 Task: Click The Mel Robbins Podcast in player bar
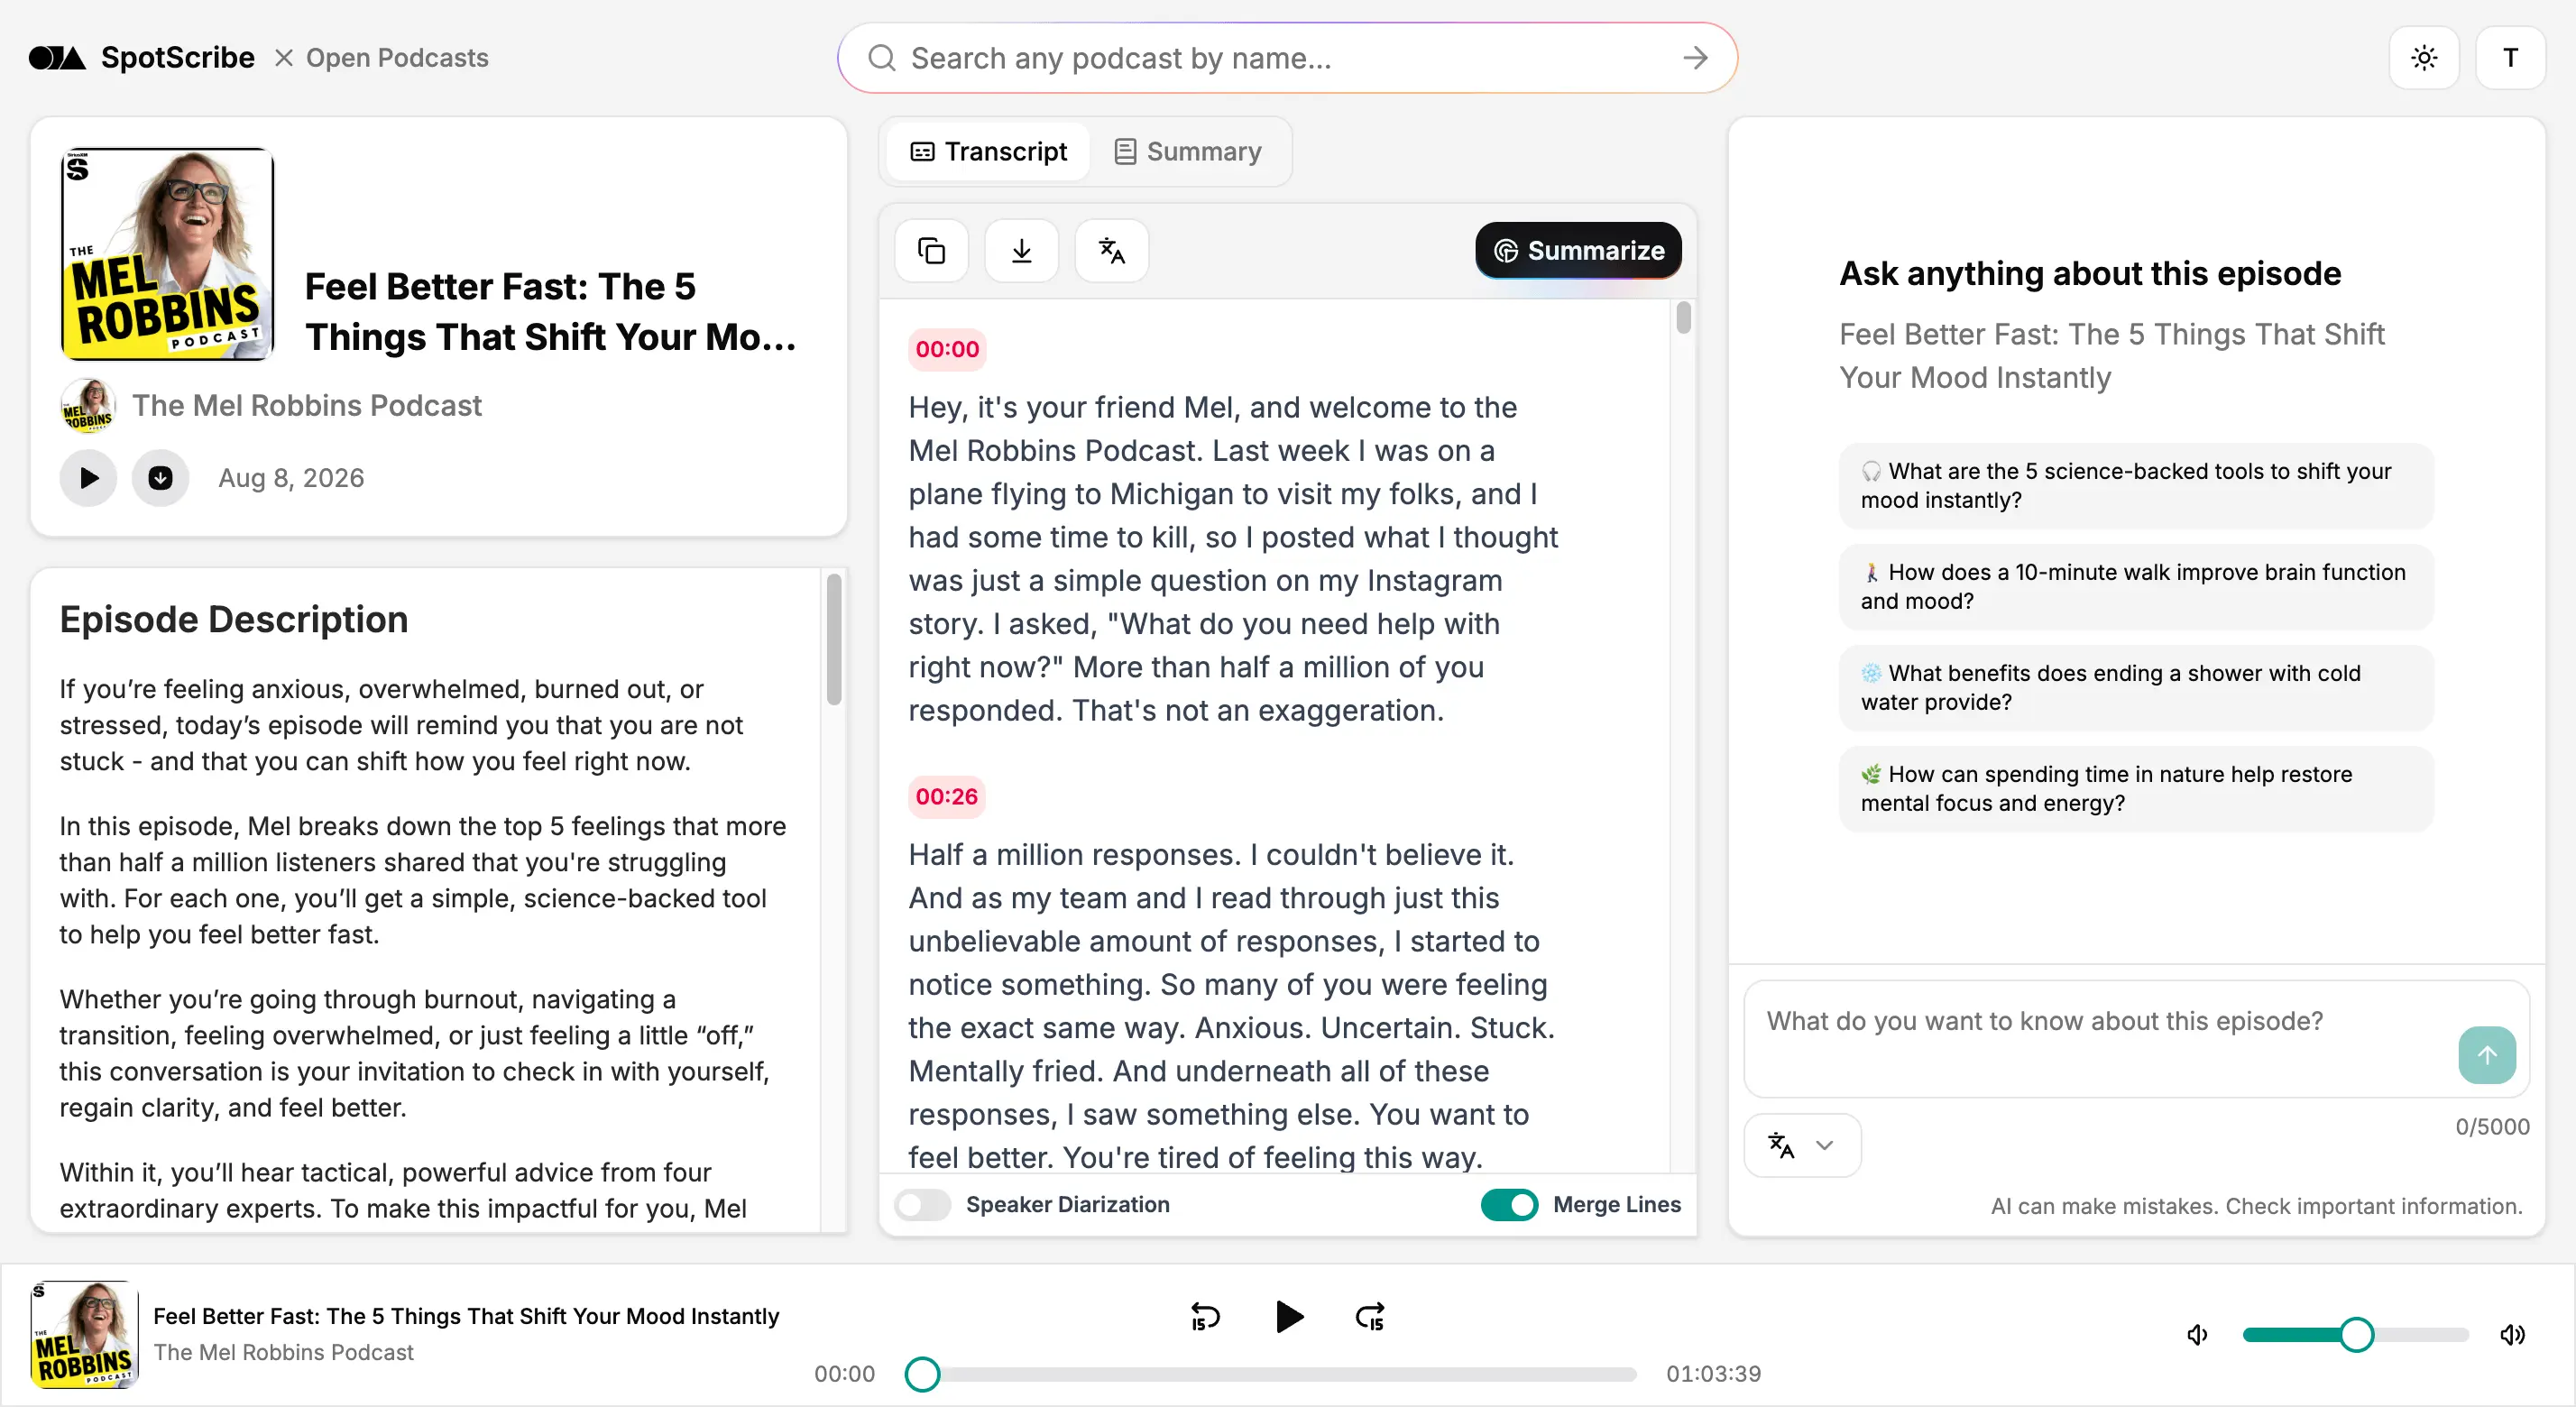pos(283,1352)
